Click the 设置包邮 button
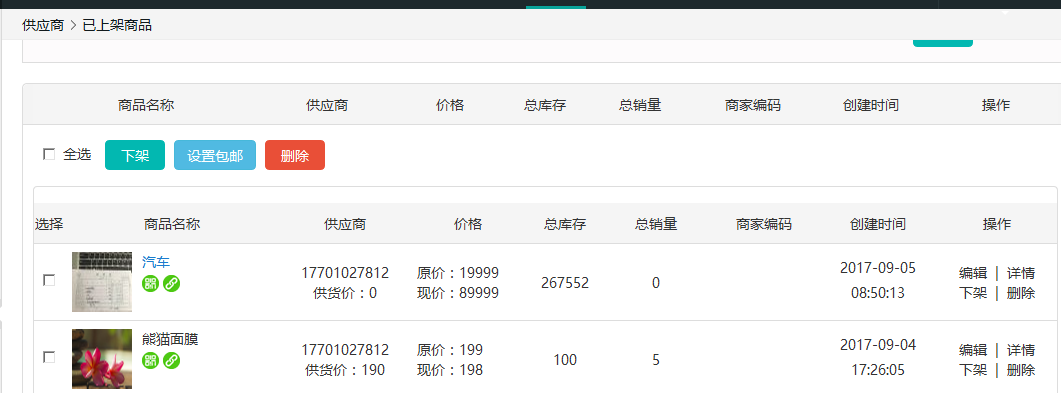The image size is (1061, 393). pos(215,155)
